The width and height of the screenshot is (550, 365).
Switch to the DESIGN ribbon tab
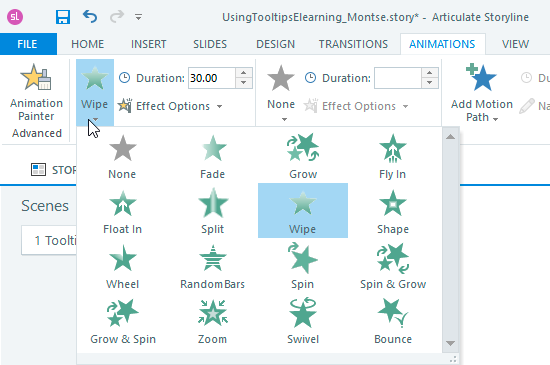point(276,44)
